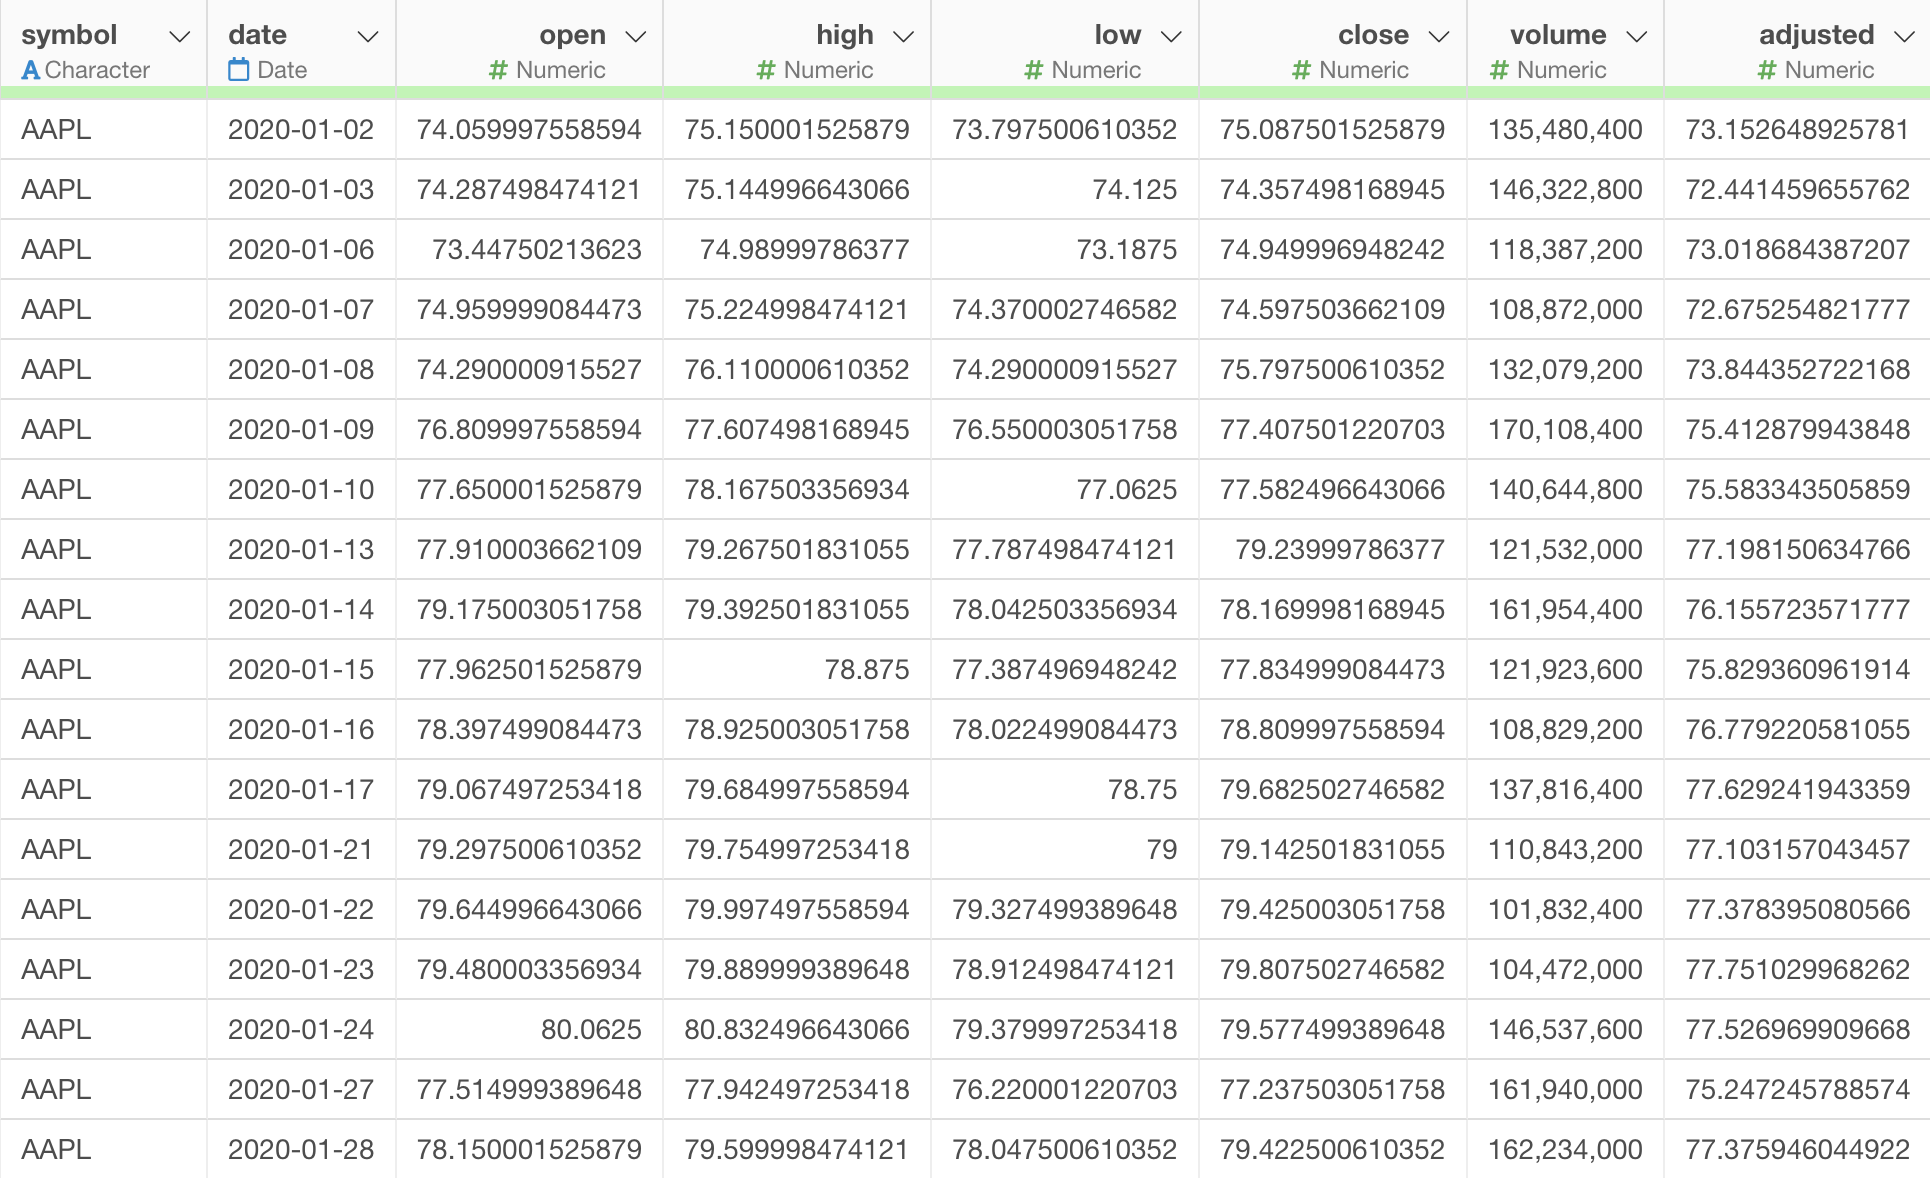The width and height of the screenshot is (1930, 1178).
Task: Click close value 79.23999786377
Action: (1341, 550)
